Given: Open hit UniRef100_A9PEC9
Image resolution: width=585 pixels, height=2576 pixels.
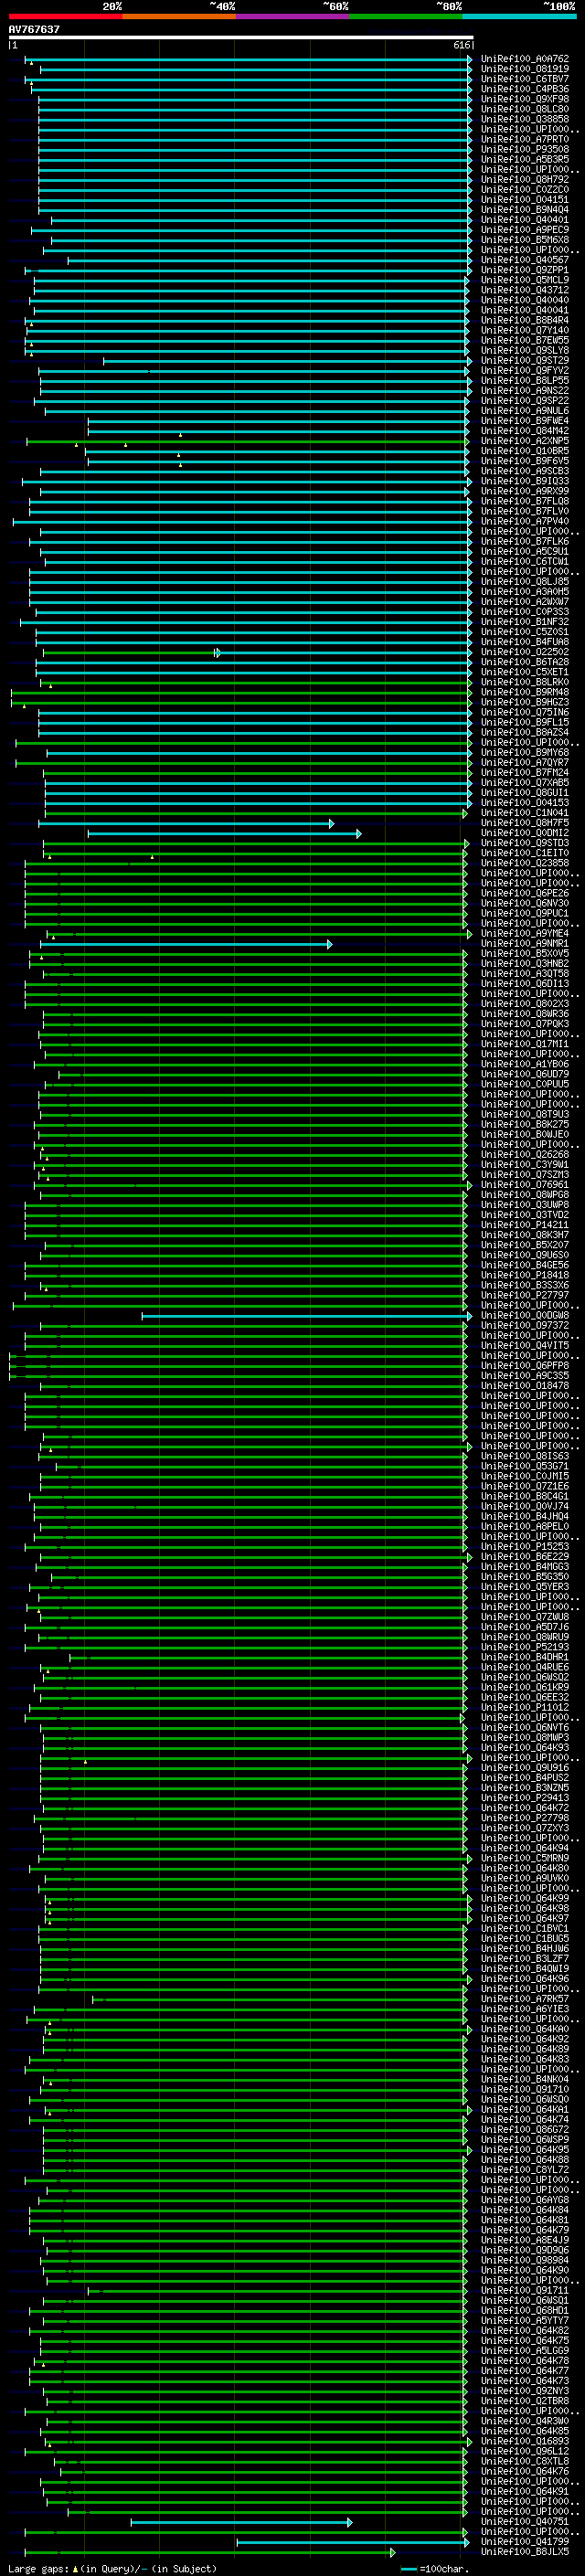Looking at the screenshot, I should [525, 230].
